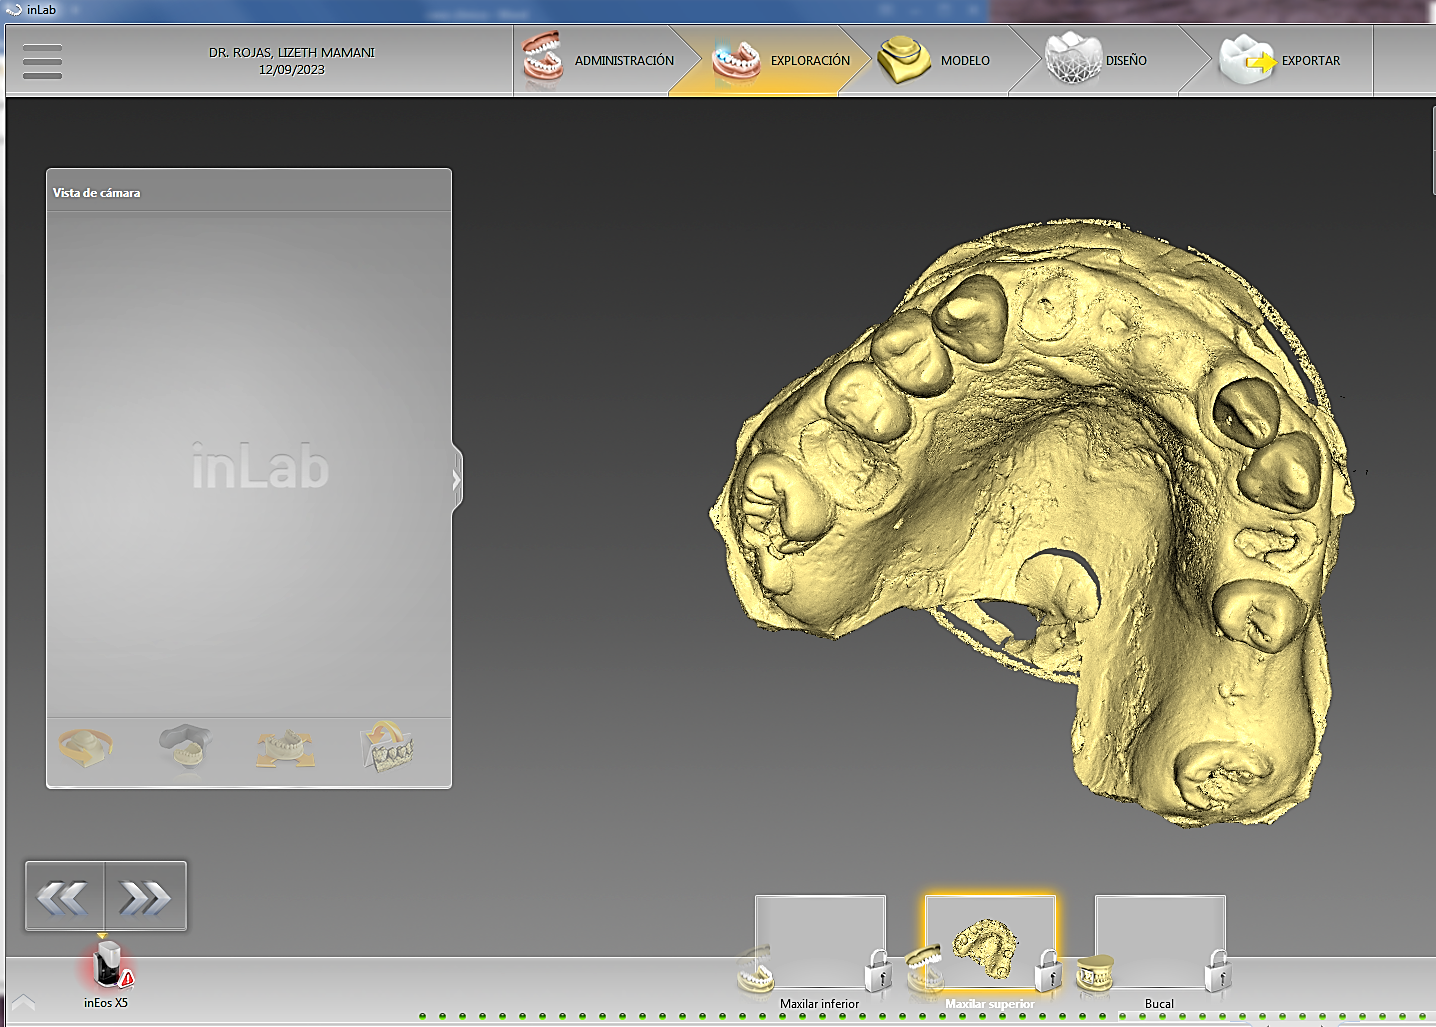Click the inLab icon in title bar
The width and height of the screenshot is (1436, 1027).
14,9
